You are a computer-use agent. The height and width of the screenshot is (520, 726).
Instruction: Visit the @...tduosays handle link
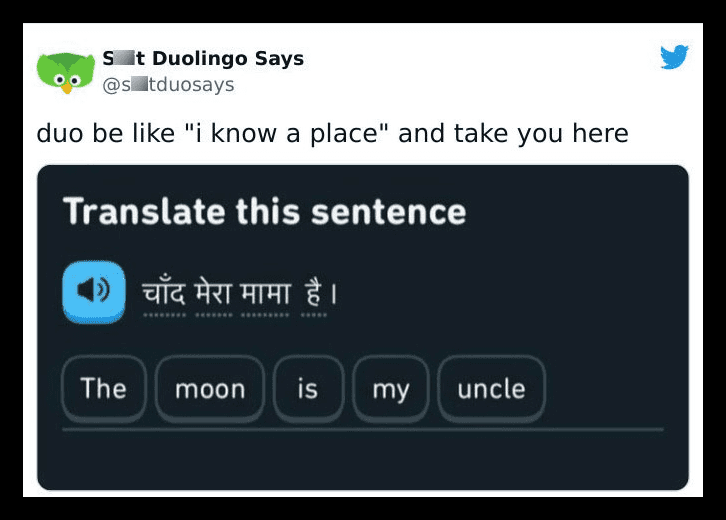click(168, 85)
